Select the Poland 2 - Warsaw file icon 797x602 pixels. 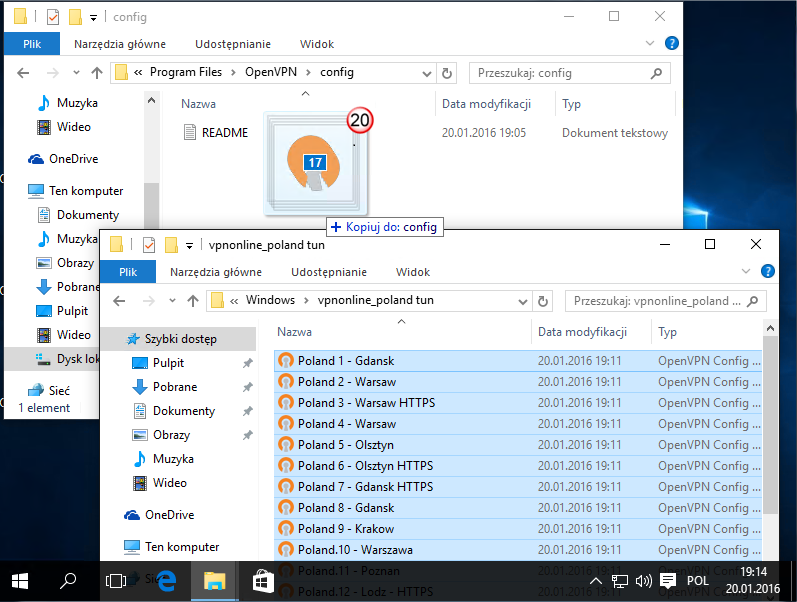[x=286, y=381]
